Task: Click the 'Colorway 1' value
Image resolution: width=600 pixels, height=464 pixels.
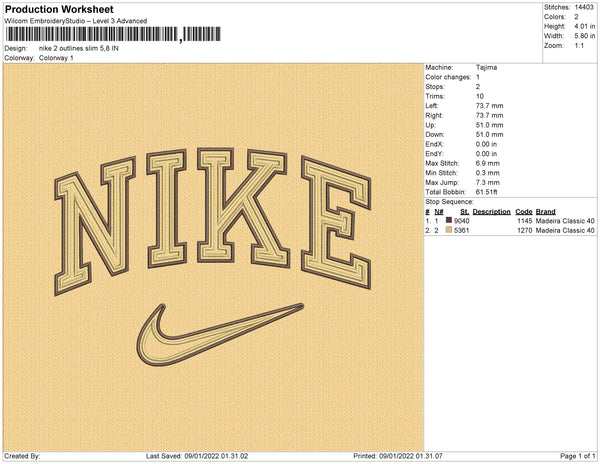Action: [56, 58]
